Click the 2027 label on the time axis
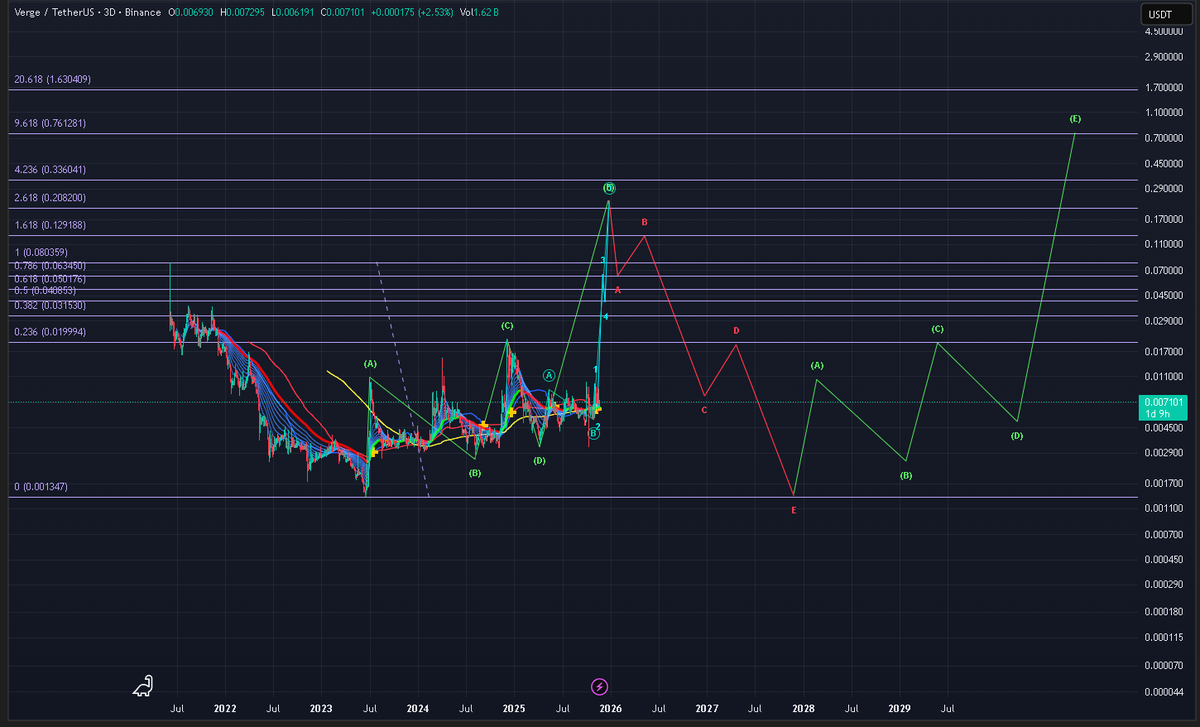Viewport: 1200px width, 727px height. pos(707,708)
